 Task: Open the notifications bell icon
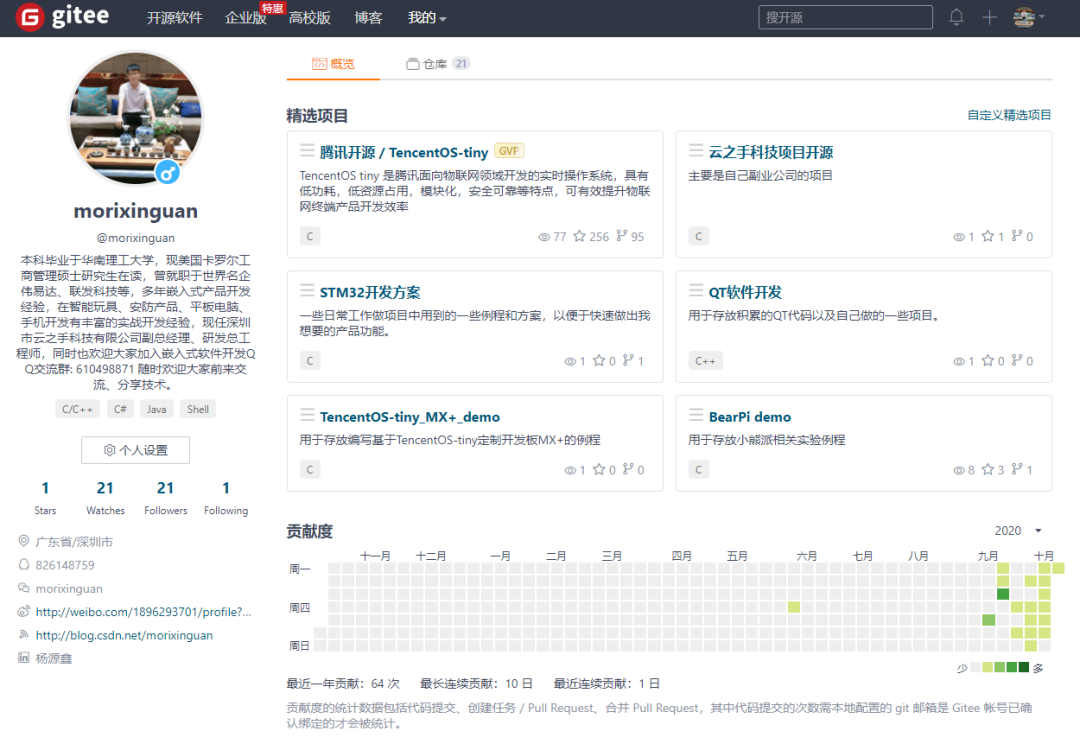pos(956,17)
